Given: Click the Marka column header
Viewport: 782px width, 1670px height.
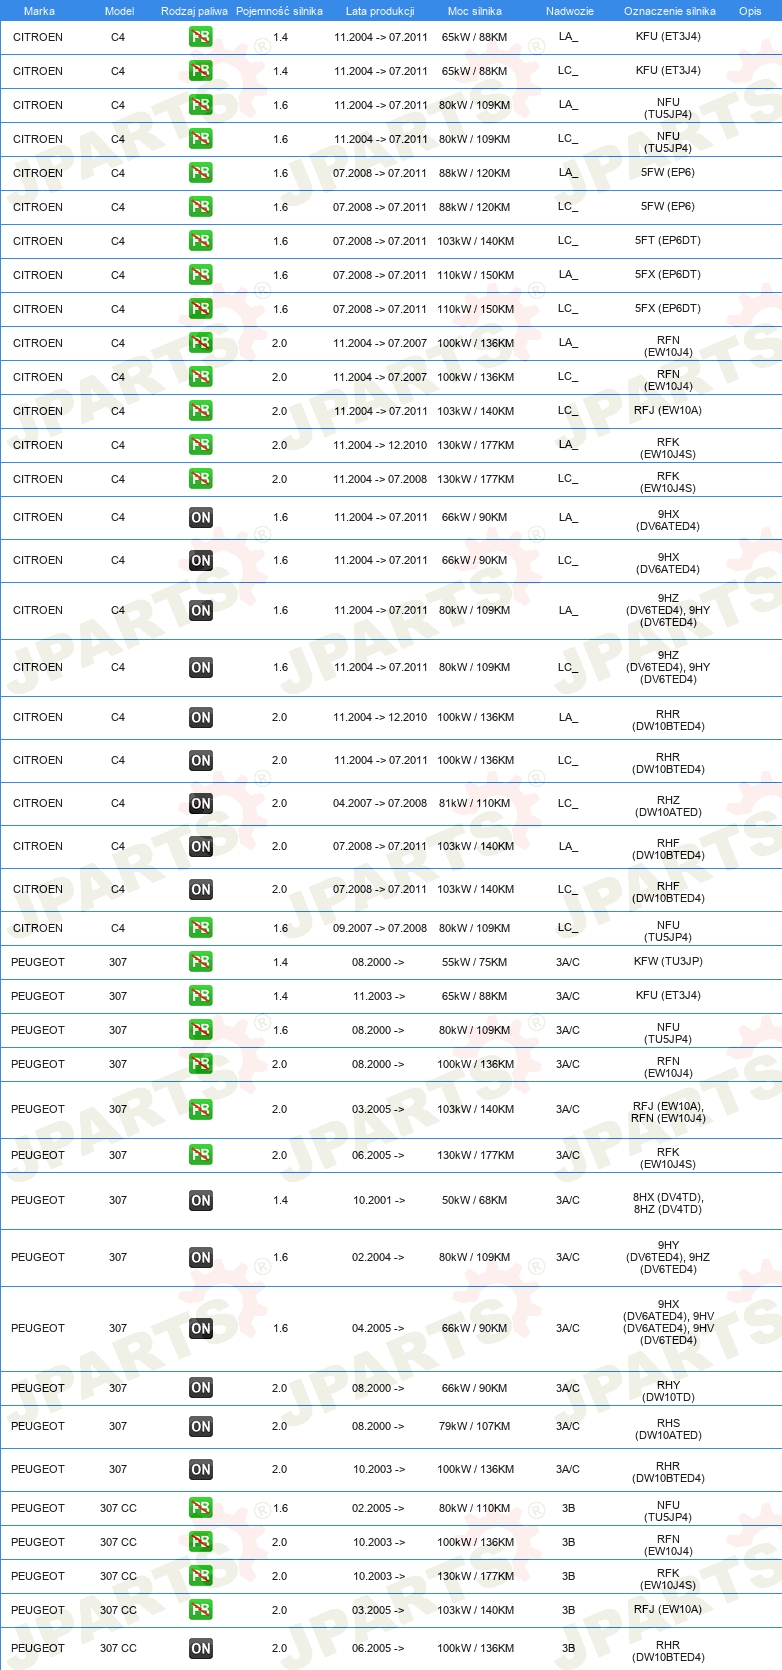Looking at the screenshot, I should tap(39, 11).
